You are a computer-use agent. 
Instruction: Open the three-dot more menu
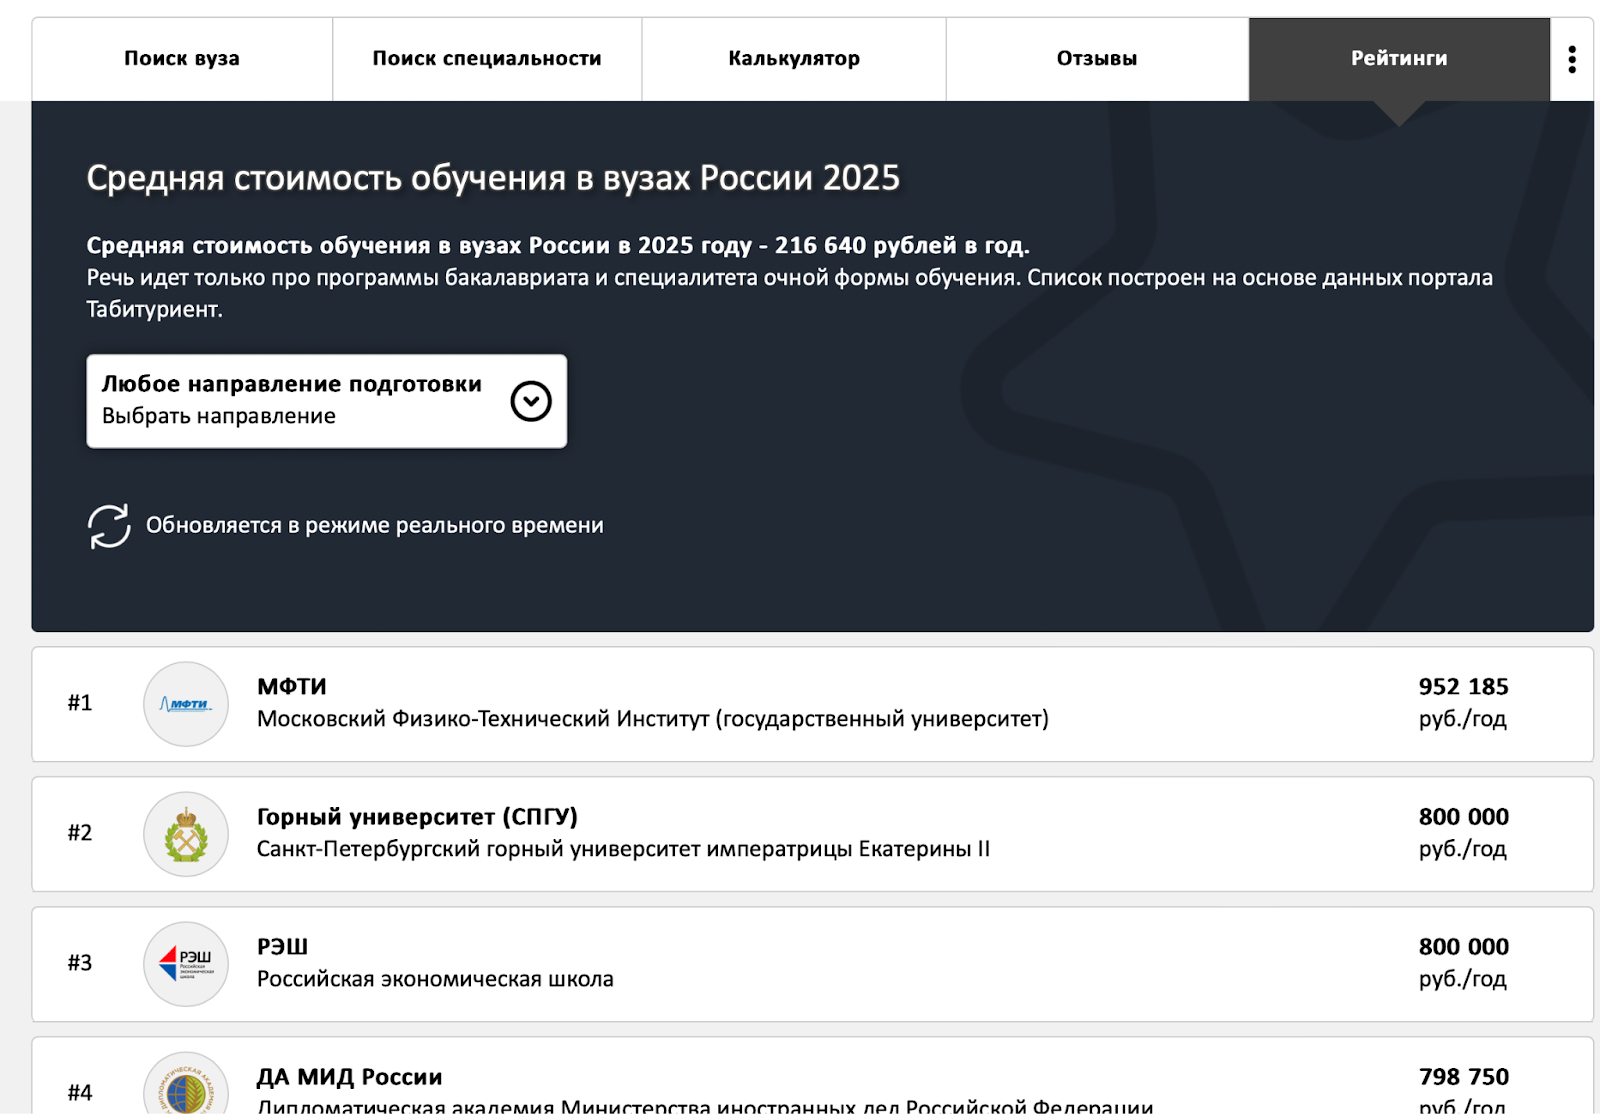[1572, 59]
